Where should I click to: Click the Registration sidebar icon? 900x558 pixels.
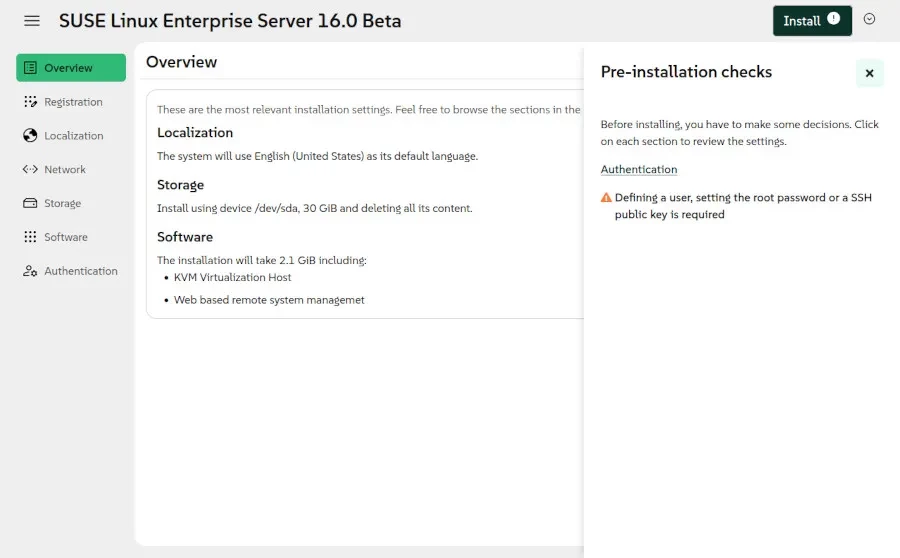point(30,102)
